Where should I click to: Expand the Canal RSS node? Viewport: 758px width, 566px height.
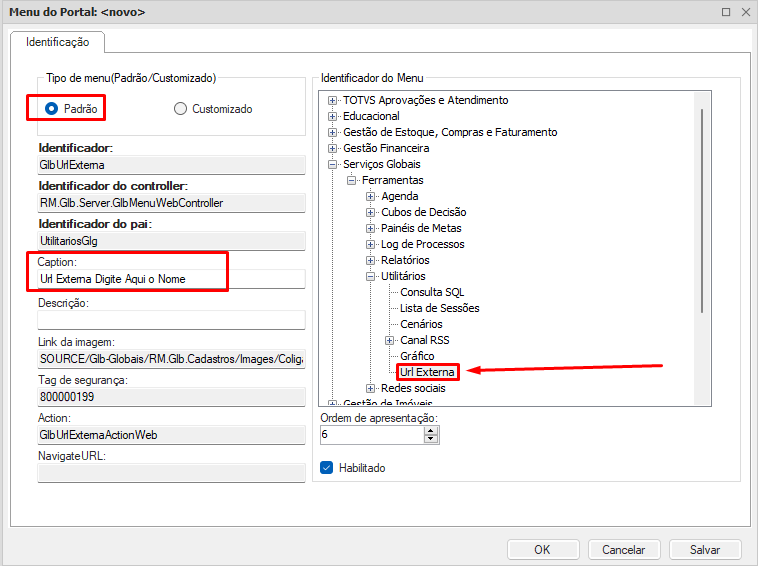point(390,340)
